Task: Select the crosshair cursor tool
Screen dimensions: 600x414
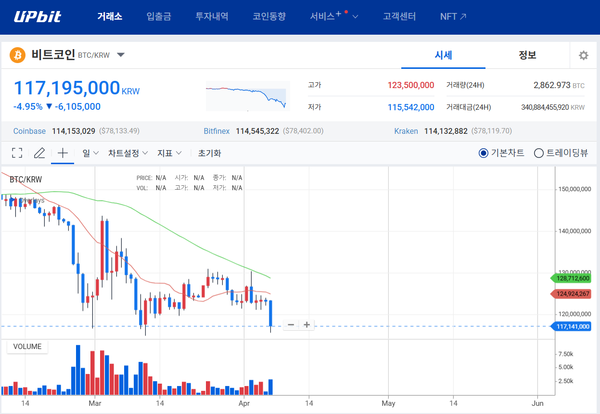Action: click(63, 153)
